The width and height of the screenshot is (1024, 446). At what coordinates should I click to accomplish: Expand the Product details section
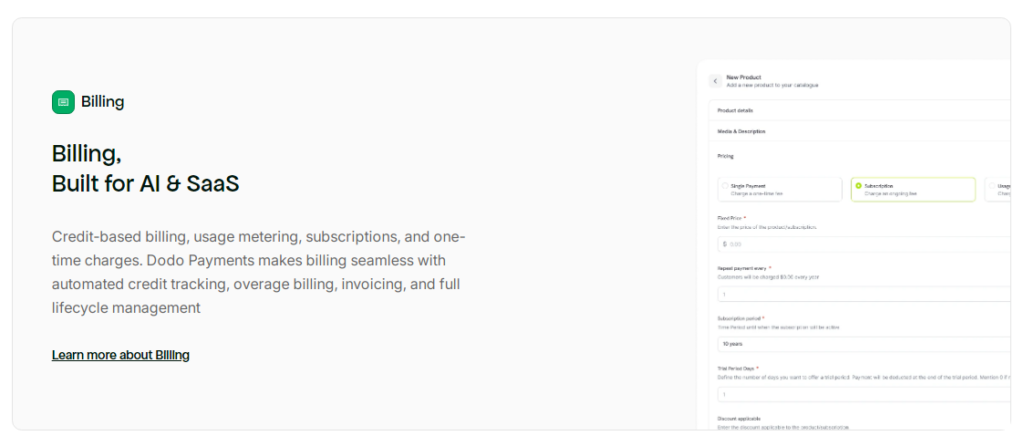coord(735,110)
